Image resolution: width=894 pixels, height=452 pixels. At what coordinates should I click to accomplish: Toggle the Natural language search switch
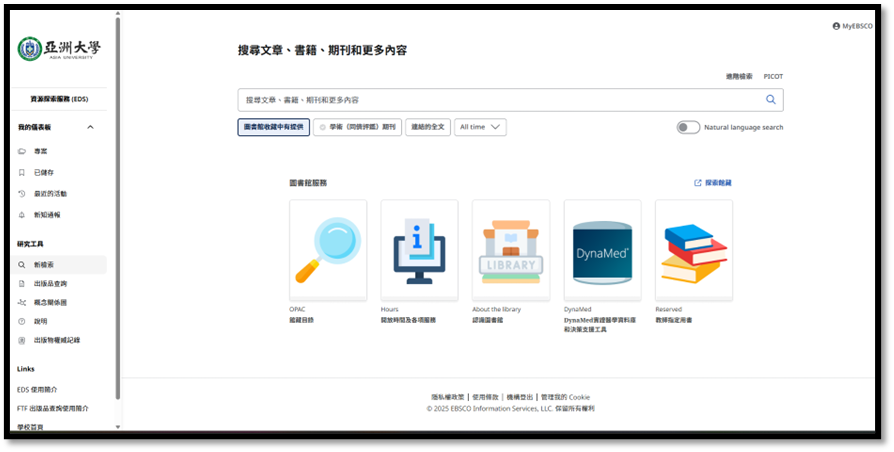tap(688, 127)
